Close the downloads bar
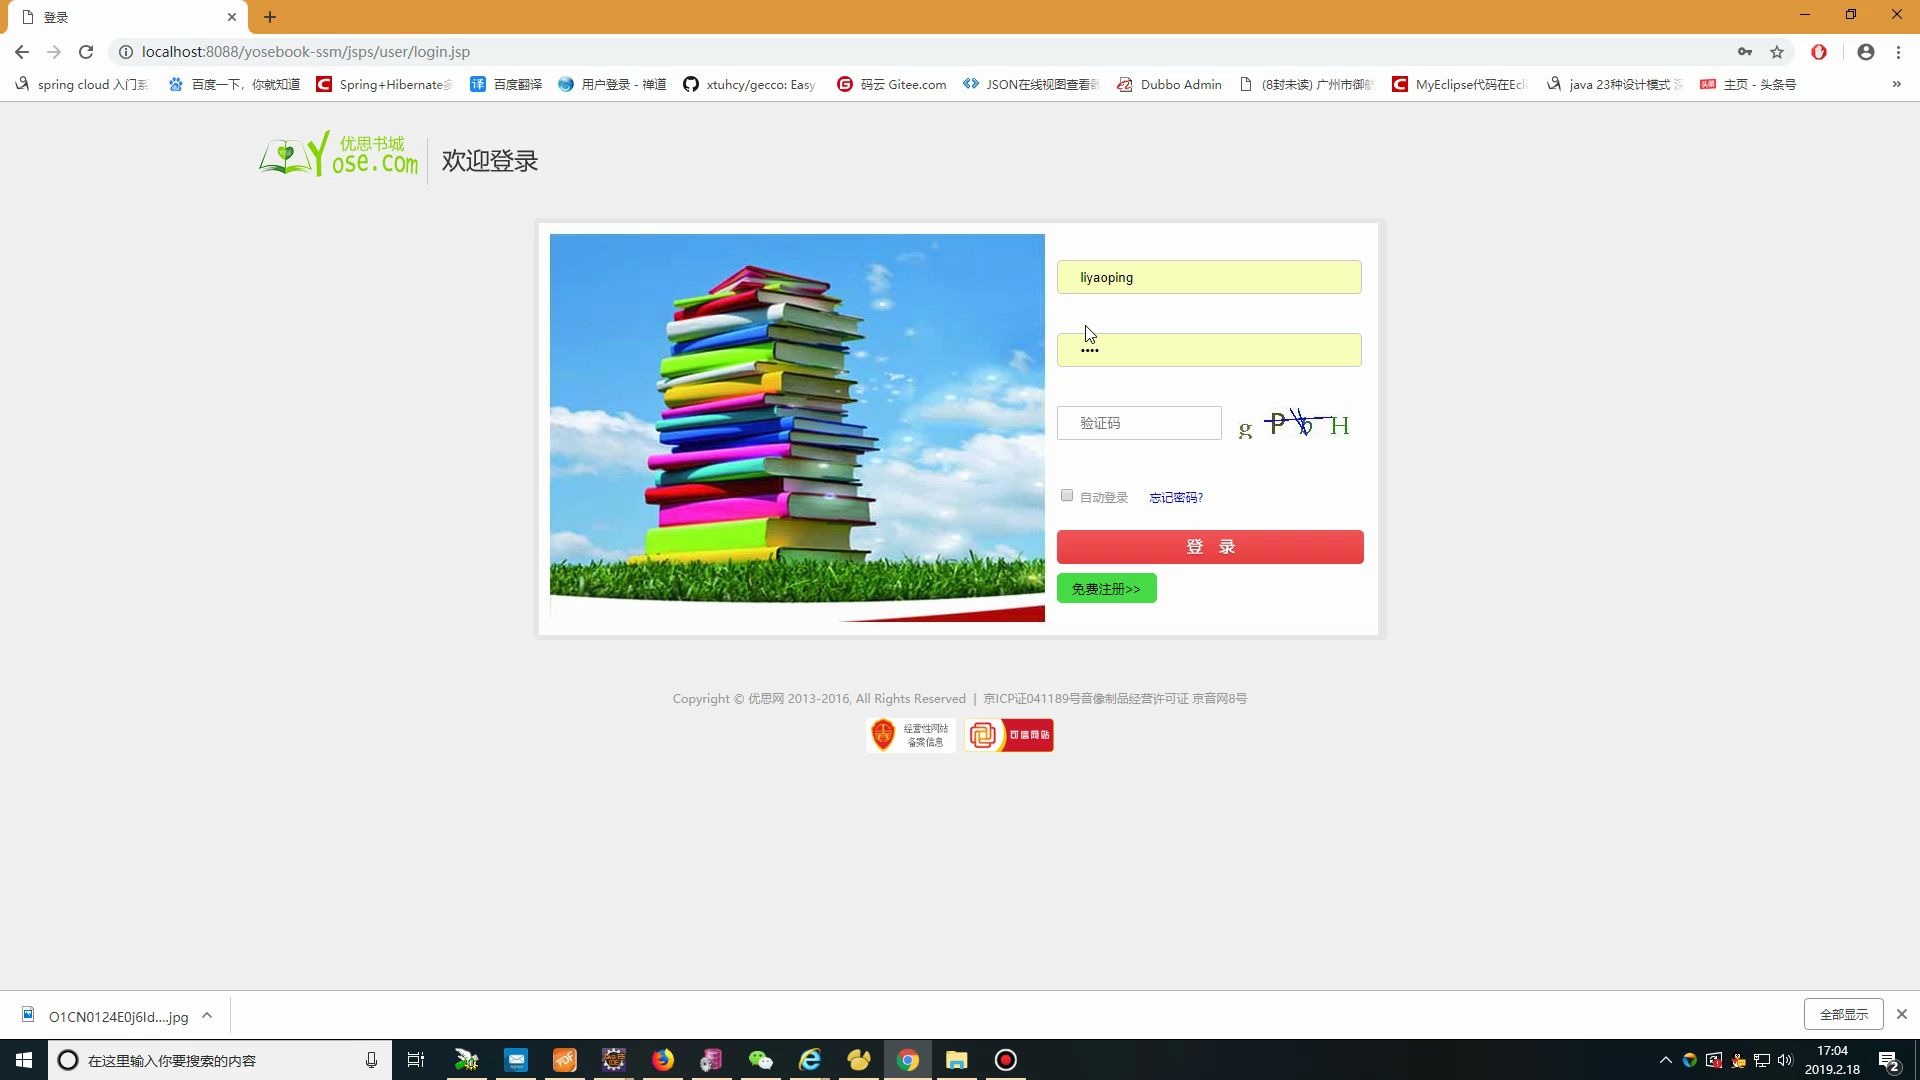Viewport: 1920px width, 1080px height. tap(1902, 1014)
